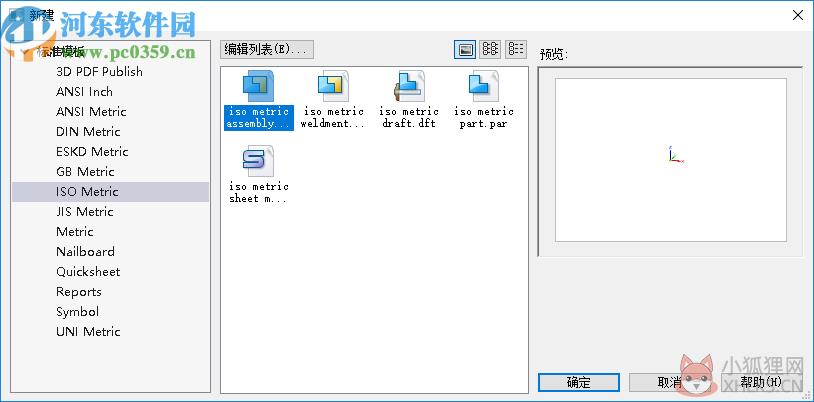Click the assembly preview thumbnail area
Screen dimensions: 814x402
pyautogui.click(x=671, y=160)
